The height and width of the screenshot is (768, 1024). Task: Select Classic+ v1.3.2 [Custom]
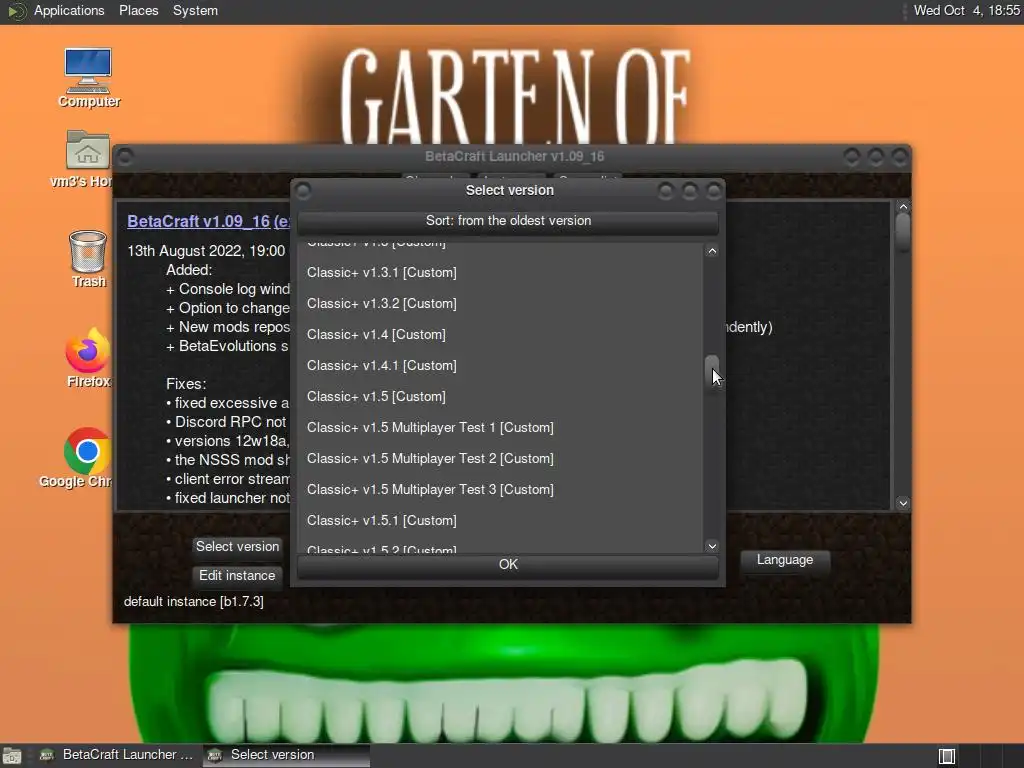coord(502,304)
